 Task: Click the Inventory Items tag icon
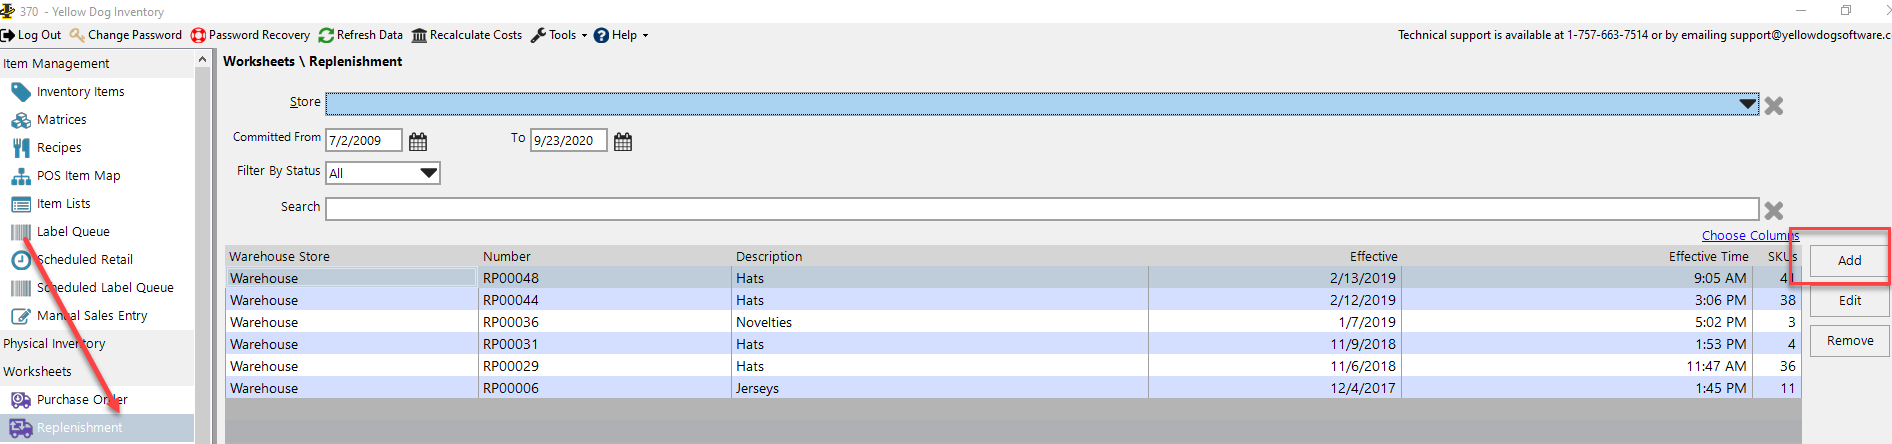tap(21, 92)
